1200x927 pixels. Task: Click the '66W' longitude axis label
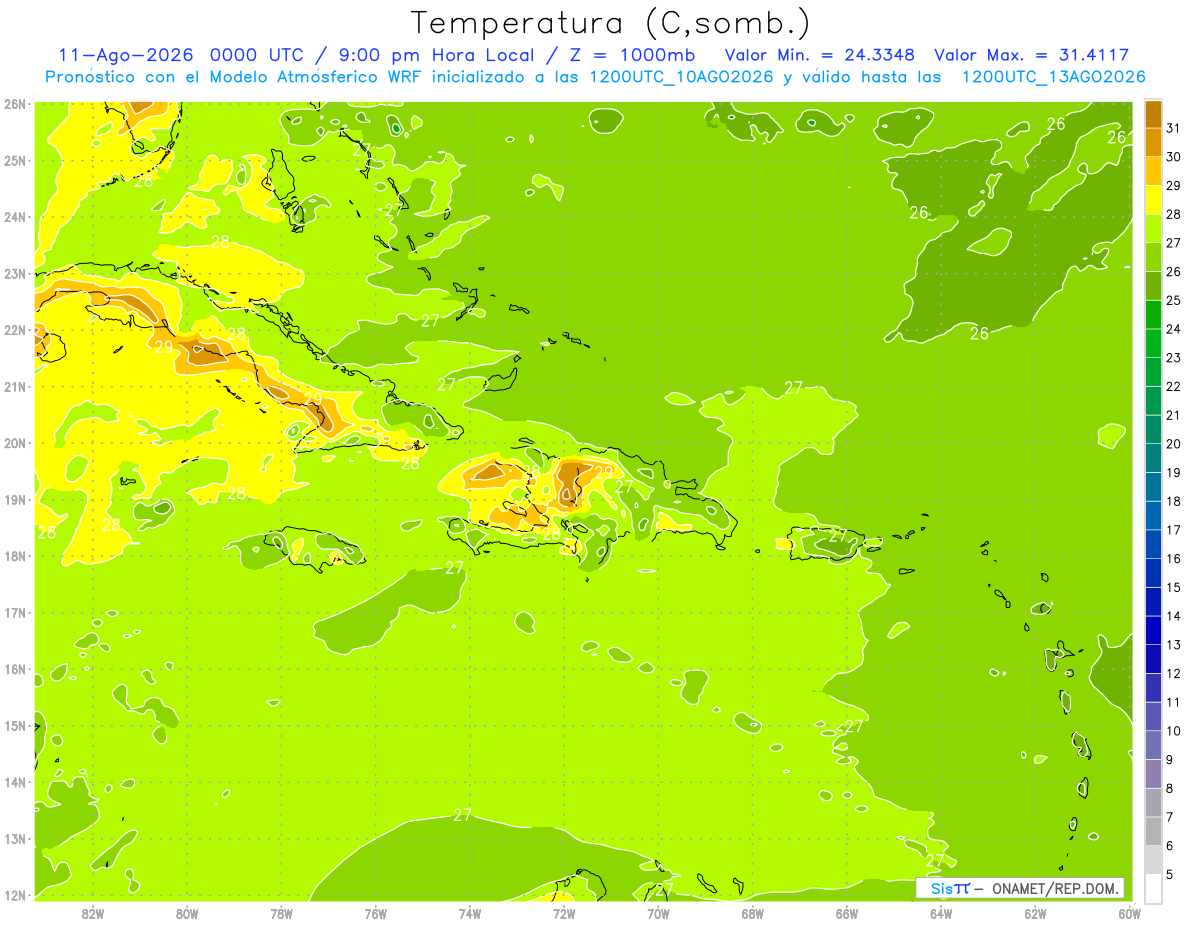tap(847, 912)
